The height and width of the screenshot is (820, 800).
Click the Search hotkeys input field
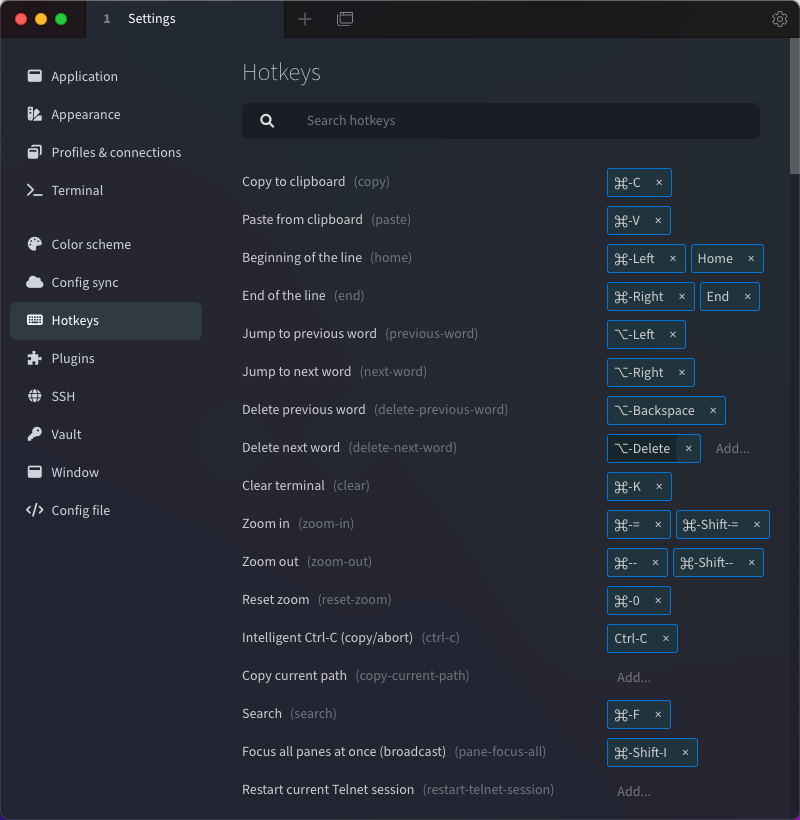click(500, 121)
